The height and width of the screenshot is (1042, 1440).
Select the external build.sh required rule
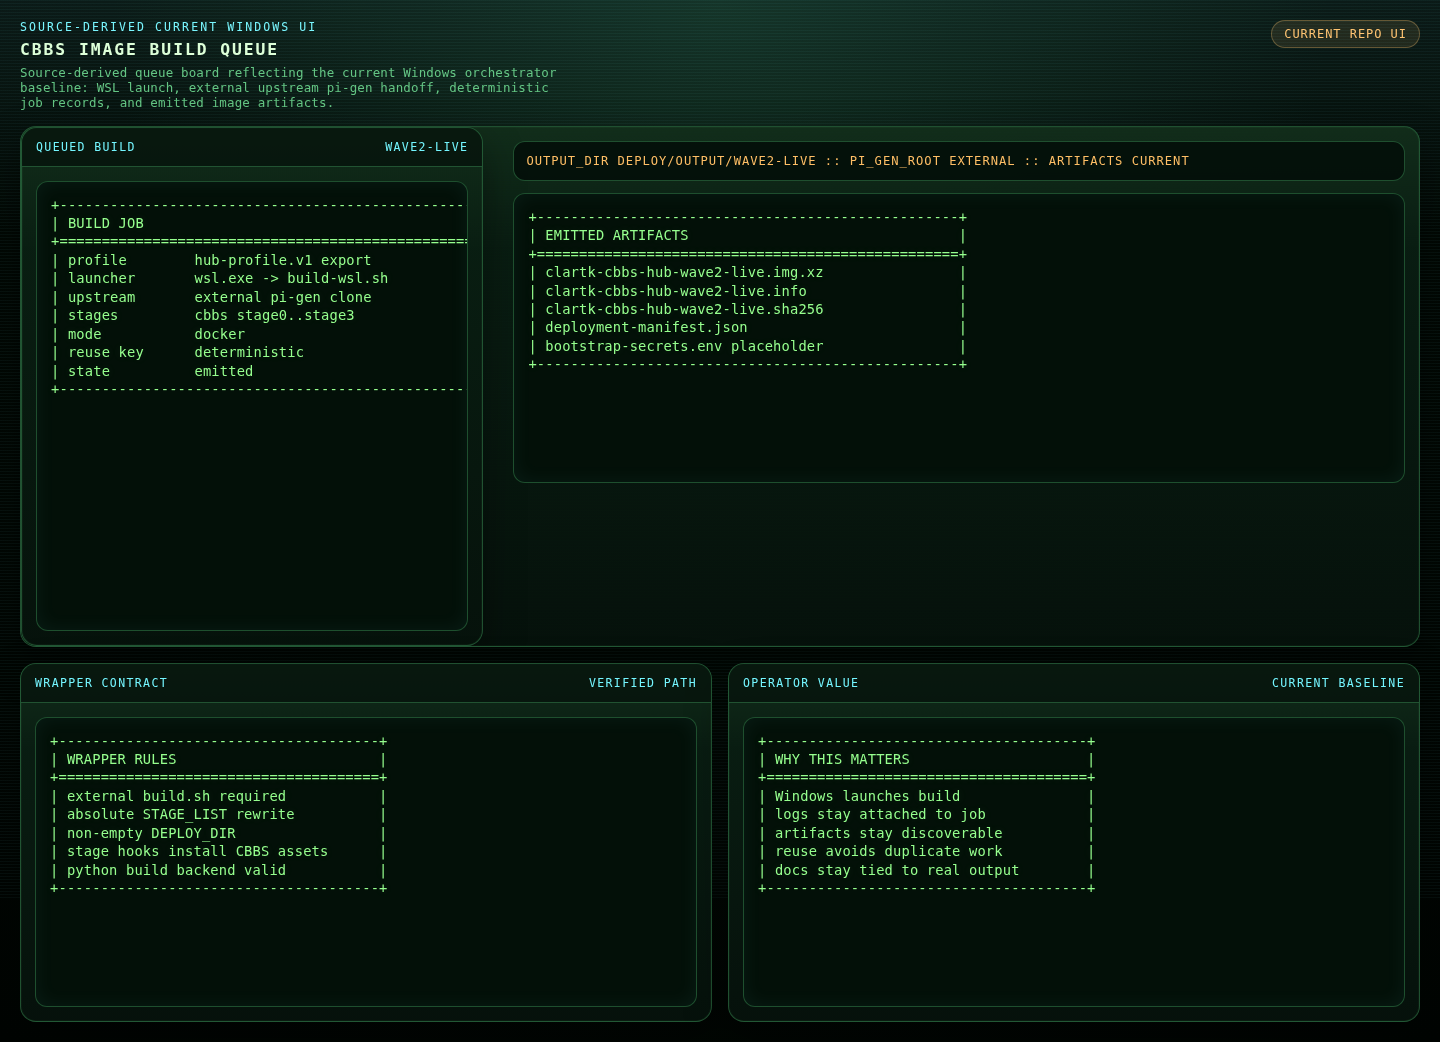point(176,796)
